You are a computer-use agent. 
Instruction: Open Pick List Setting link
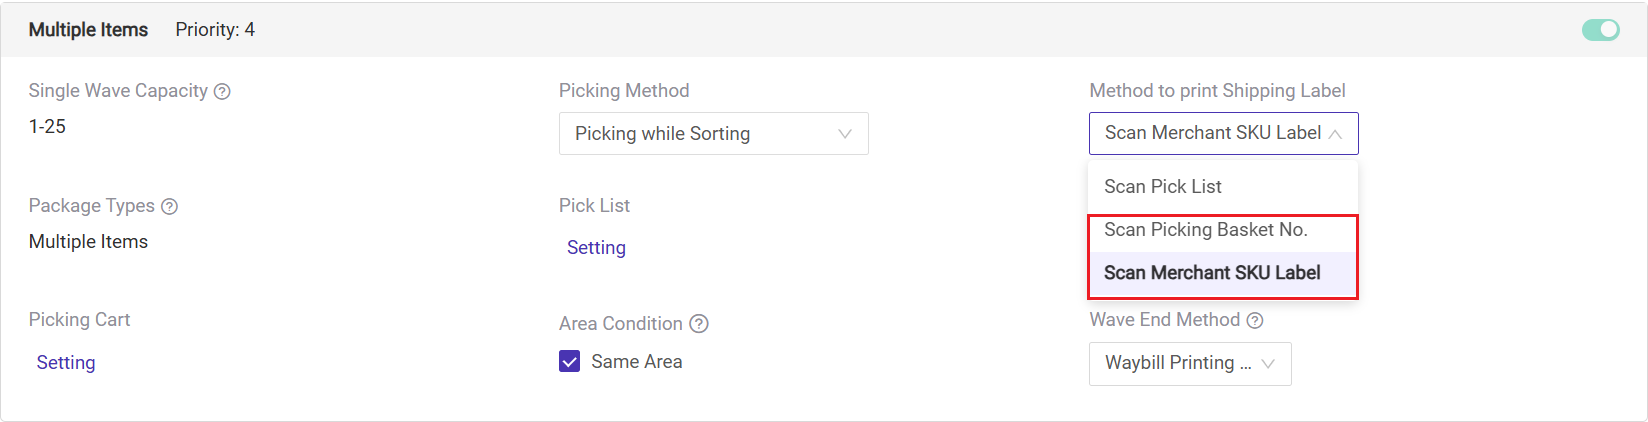[596, 248]
